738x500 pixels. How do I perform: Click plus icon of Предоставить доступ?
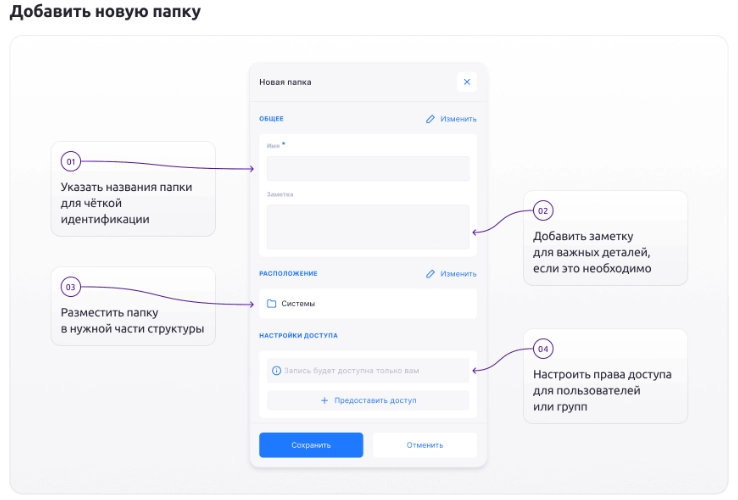tap(324, 400)
